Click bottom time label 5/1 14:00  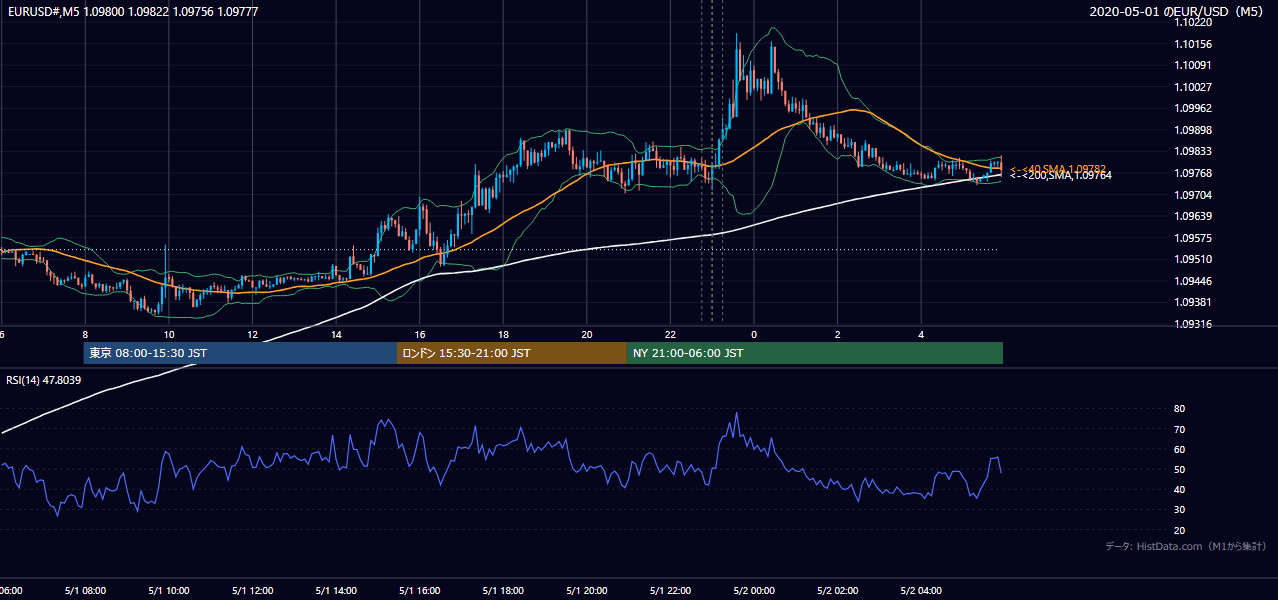pyautogui.click(x=335, y=591)
